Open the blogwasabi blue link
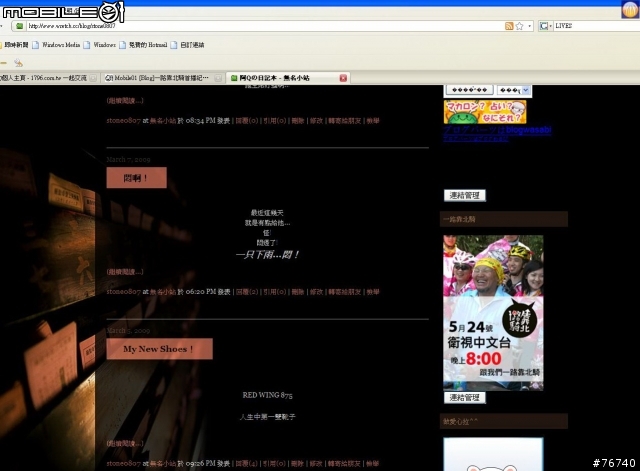This screenshot has height=471, width=640. pyautogui.click(x=497, y=130)
